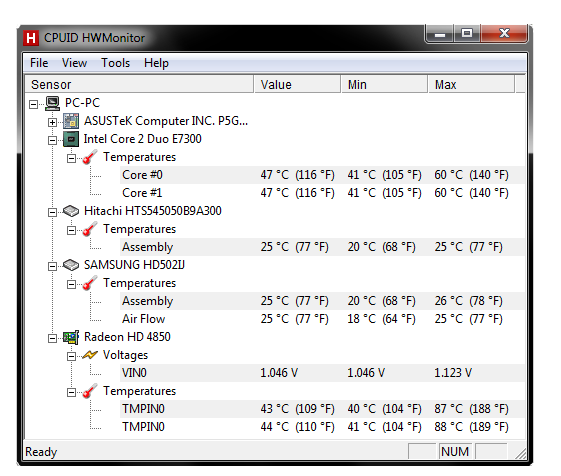Click max value 88 °C (189 °F)

pyautogui.click(x=472, y=427)
